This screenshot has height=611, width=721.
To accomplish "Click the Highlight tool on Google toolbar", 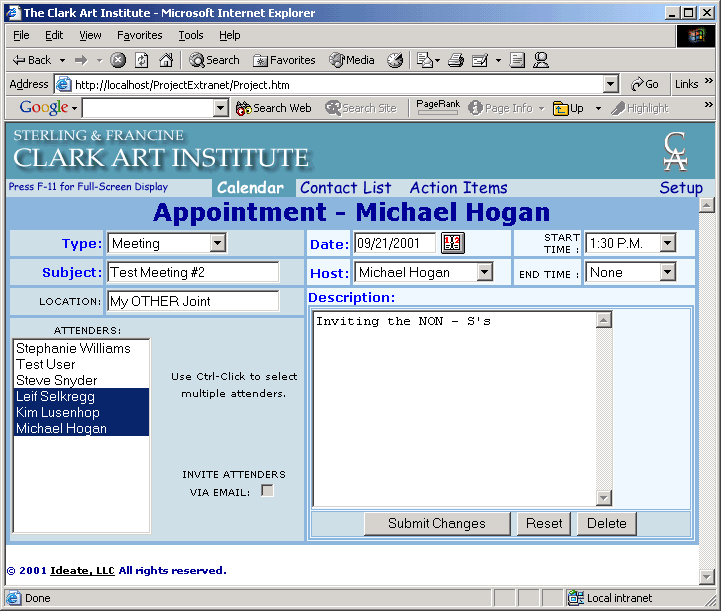I will 640,108.
